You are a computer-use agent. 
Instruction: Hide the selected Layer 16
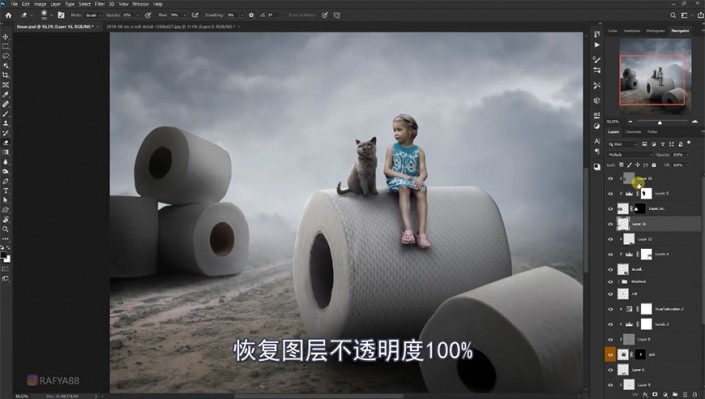tap(610, 224)
